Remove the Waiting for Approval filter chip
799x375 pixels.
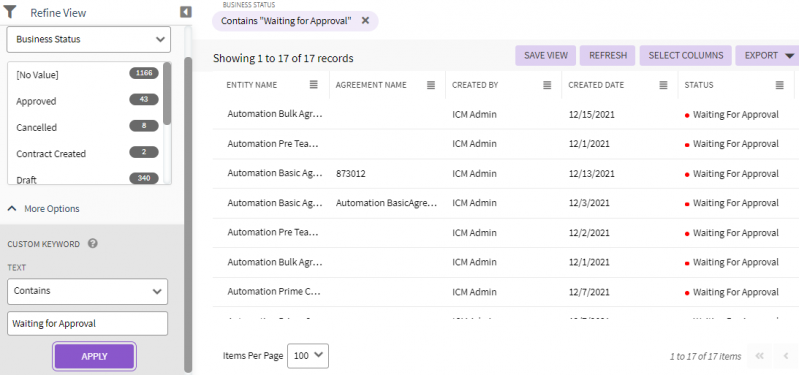pyautogui.click(x=365, y=21)
